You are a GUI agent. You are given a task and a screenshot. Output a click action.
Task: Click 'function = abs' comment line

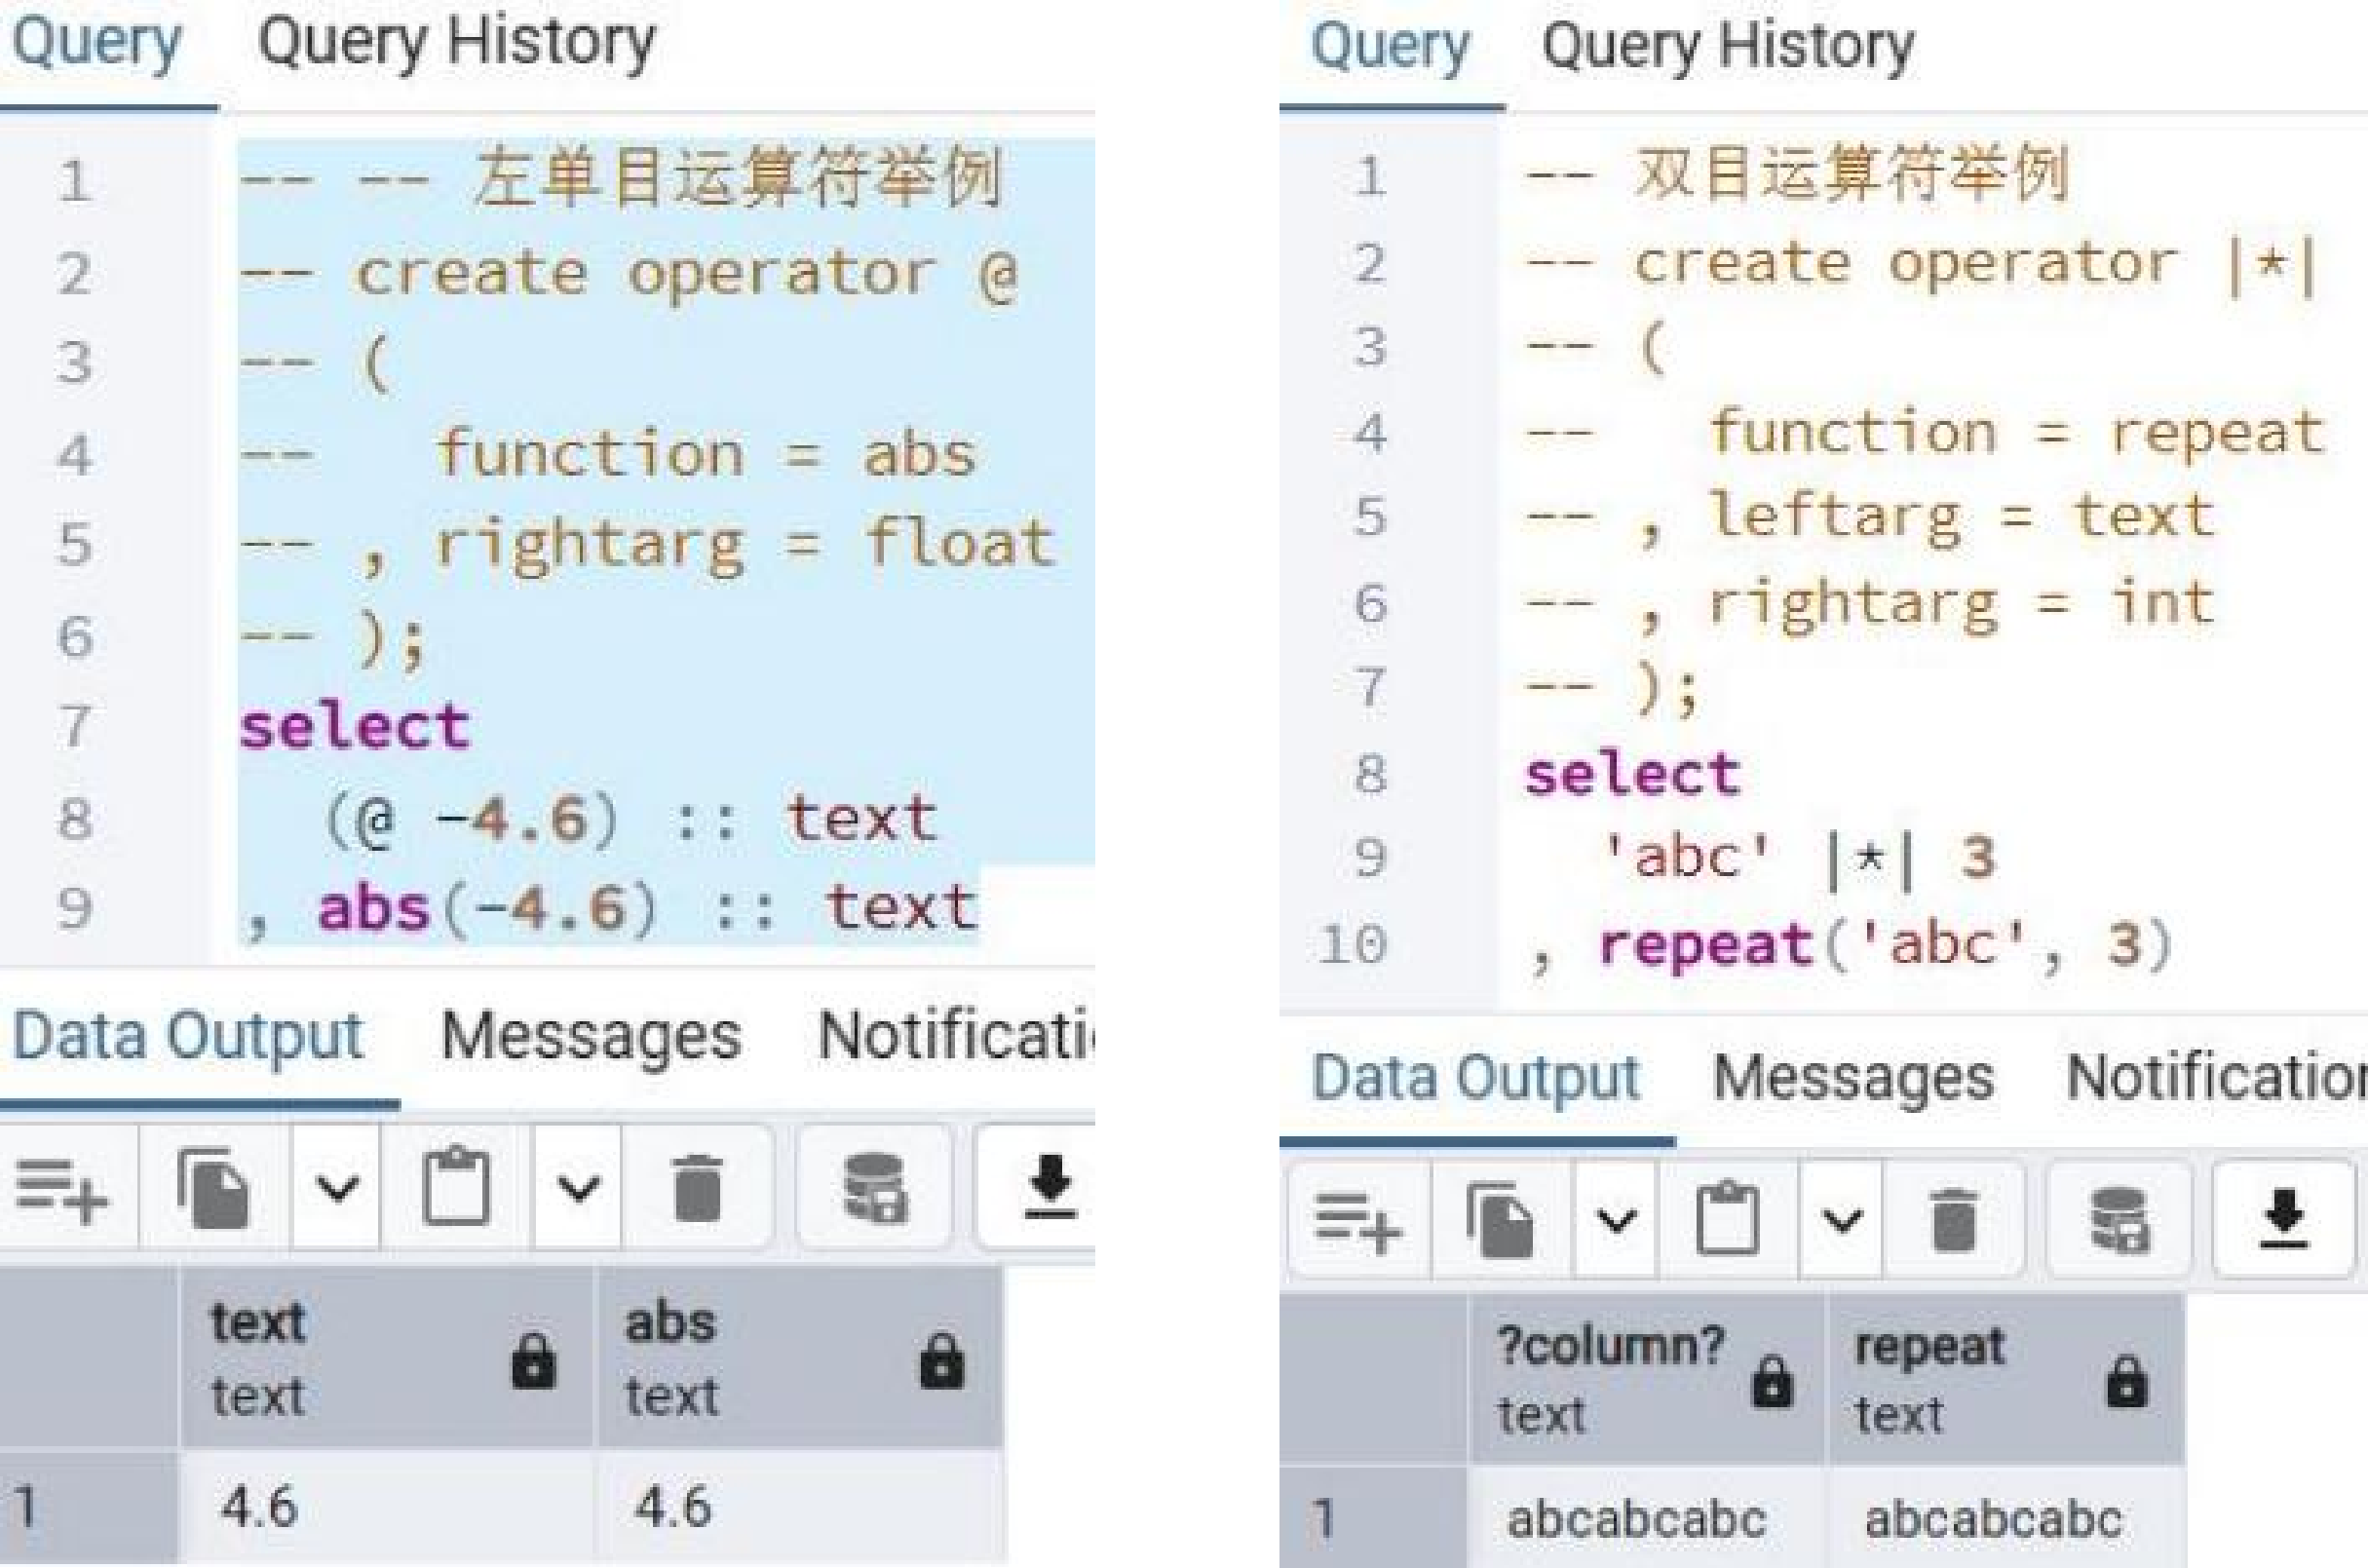(x=608, y=455)
